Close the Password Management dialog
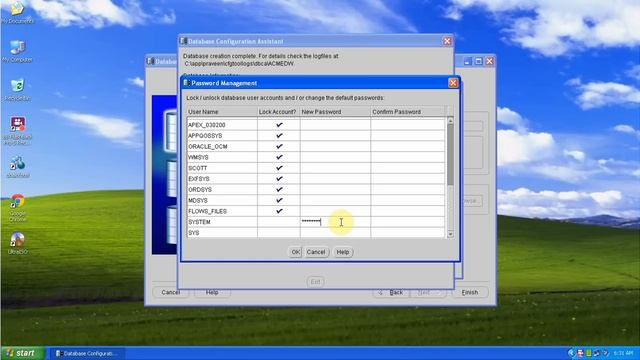Viewport: 640px width, 360px height. tap(453, 83)
